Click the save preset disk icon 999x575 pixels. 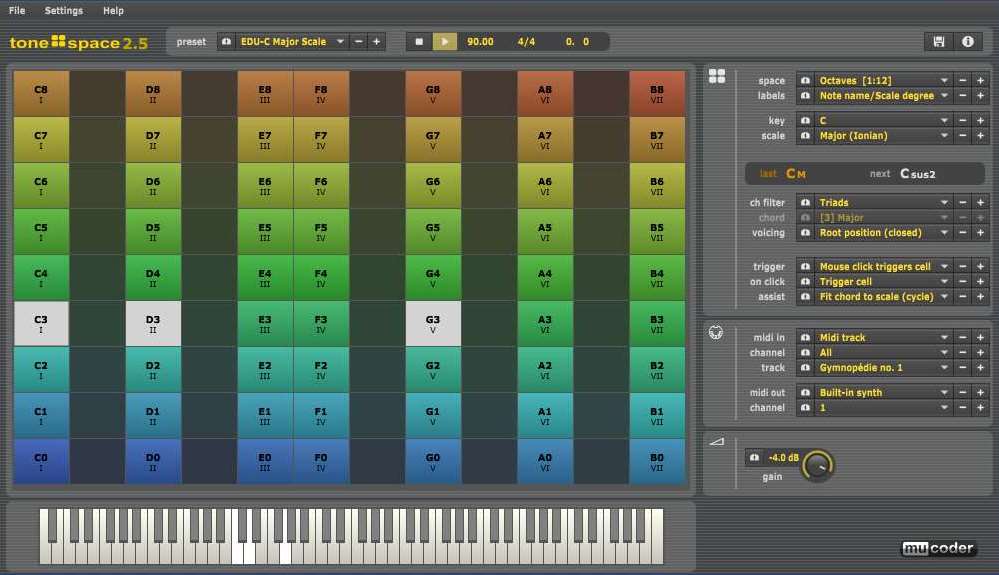coord(938,42)
